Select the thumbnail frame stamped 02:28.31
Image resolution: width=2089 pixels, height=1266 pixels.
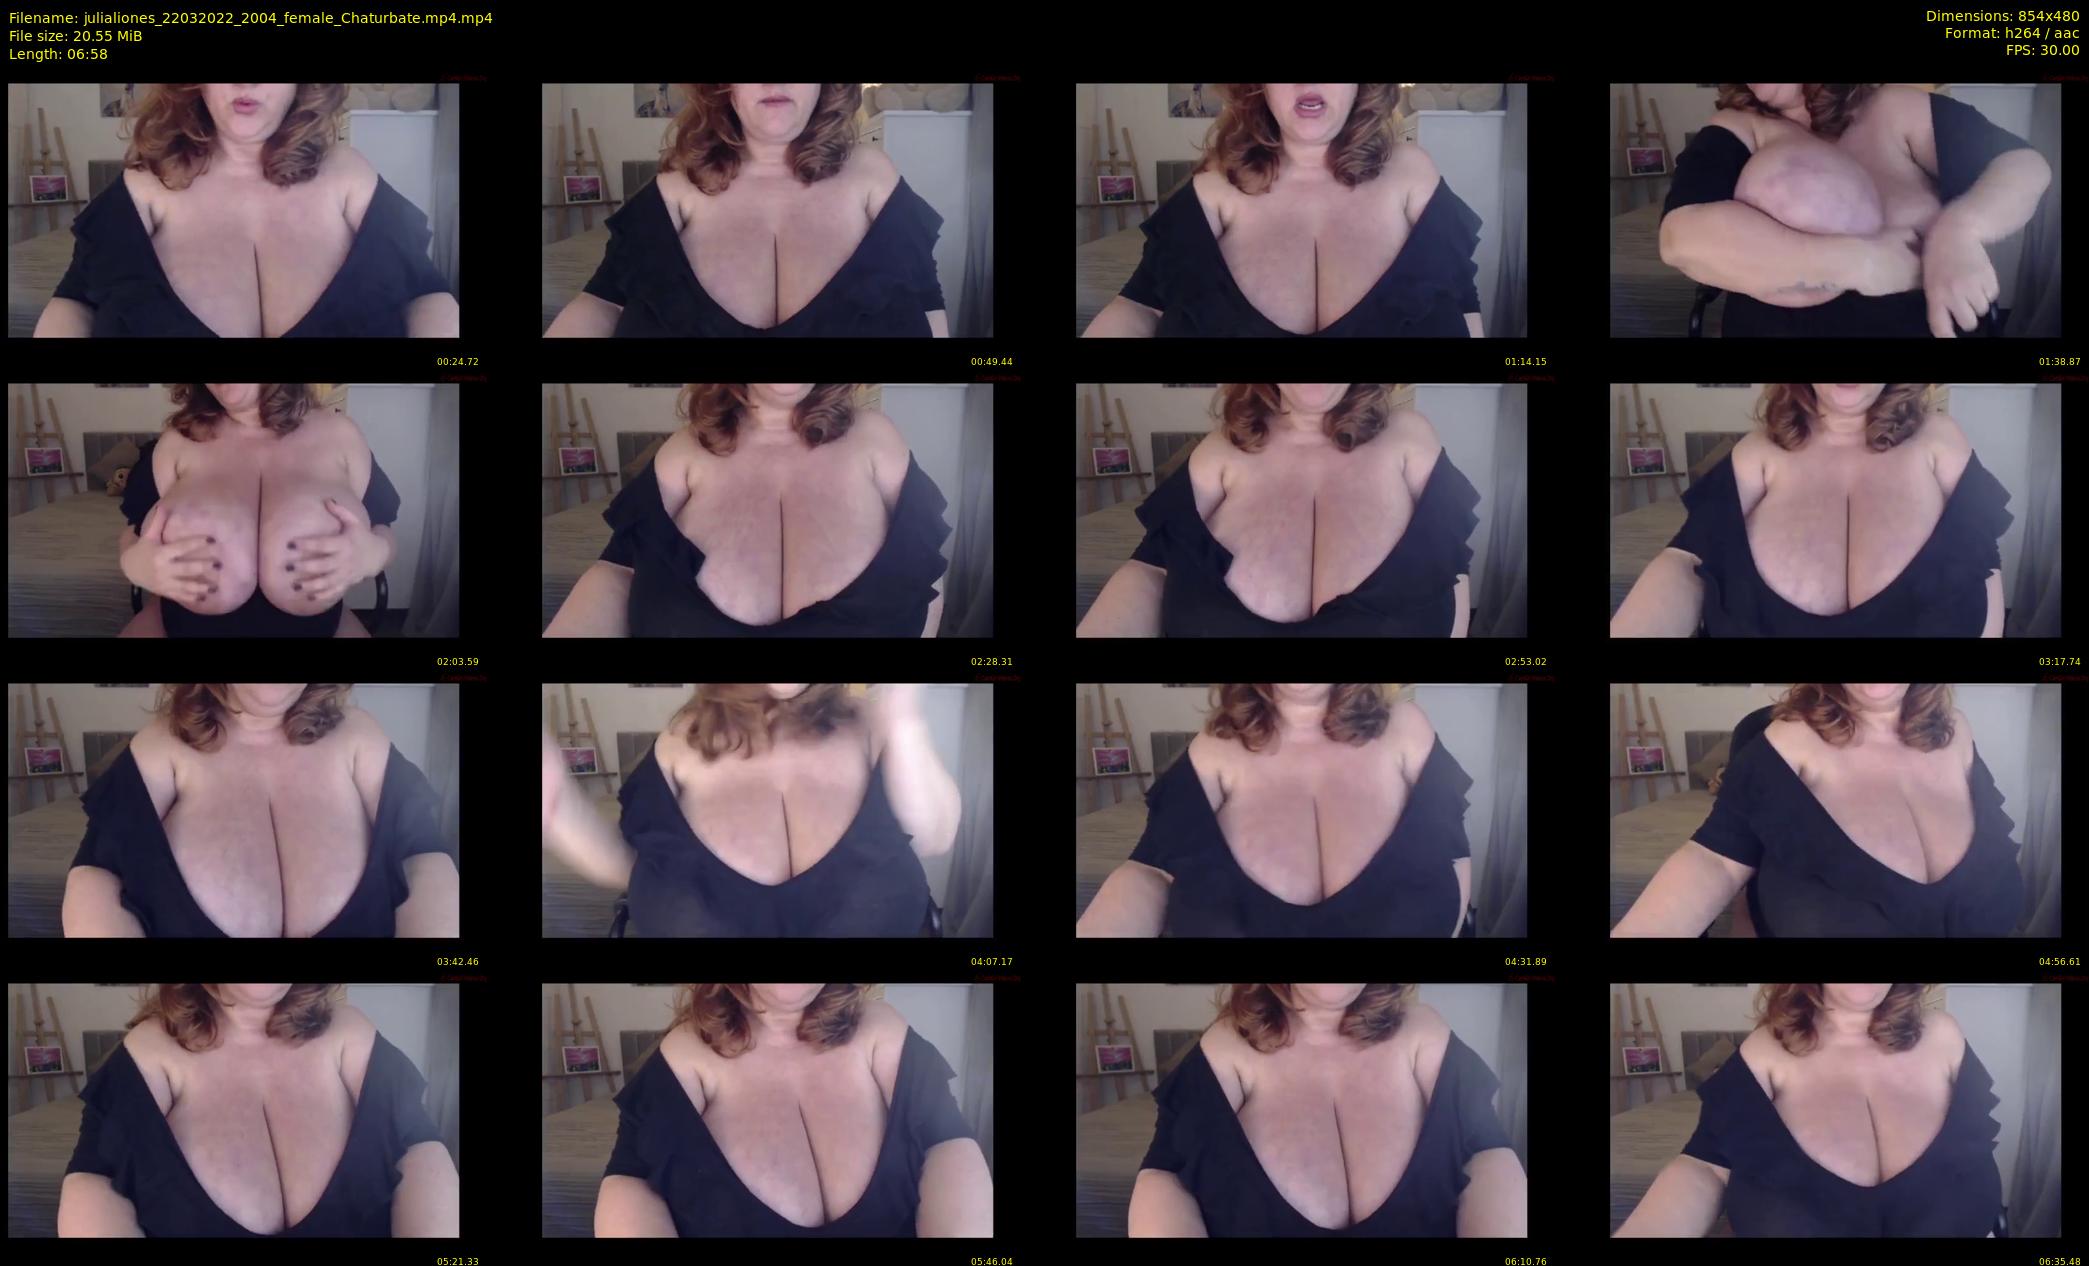coord(767,510)
